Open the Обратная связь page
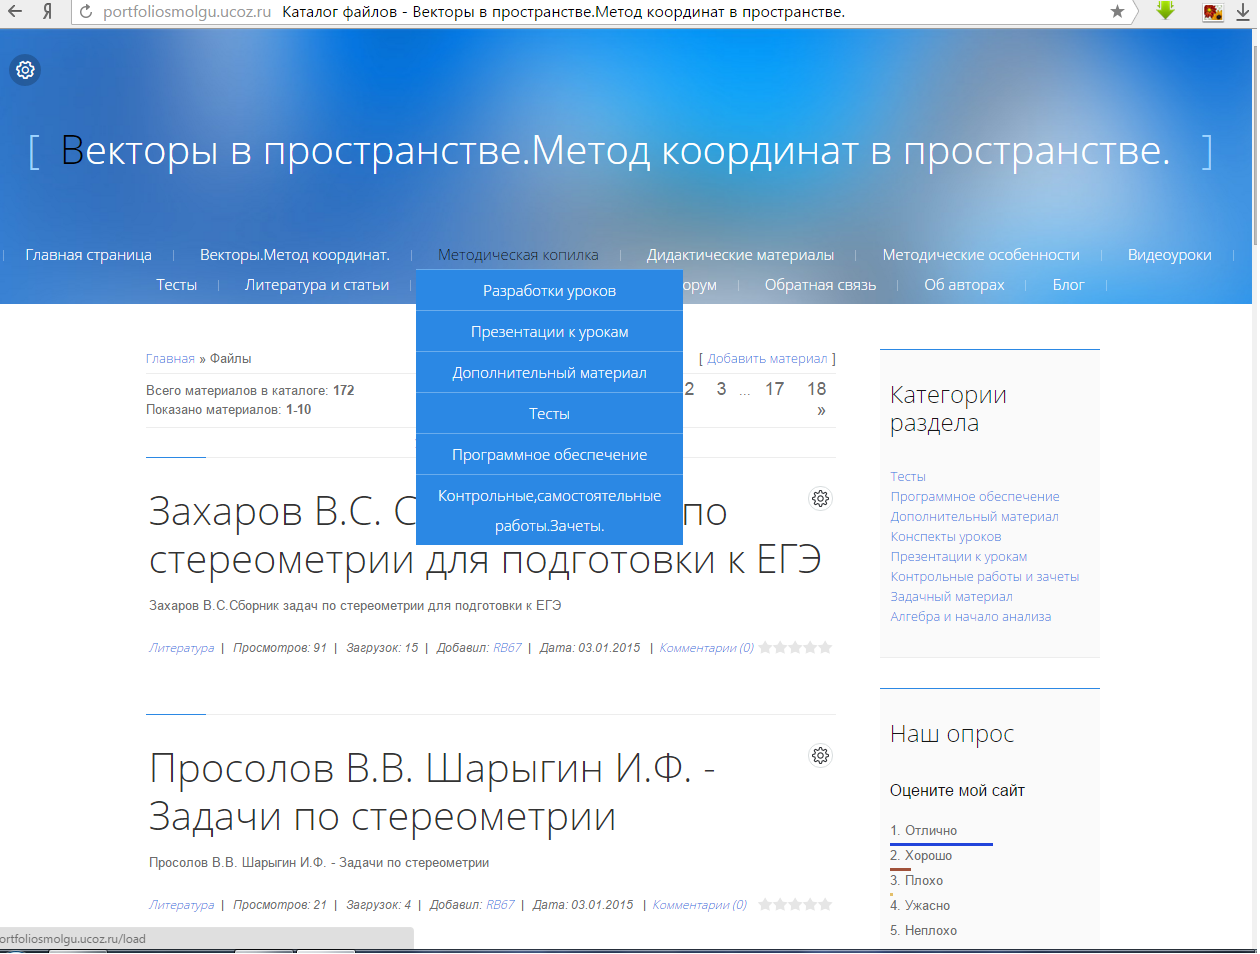Viewport: 1260px width, 954px height. tap(820, 285)
